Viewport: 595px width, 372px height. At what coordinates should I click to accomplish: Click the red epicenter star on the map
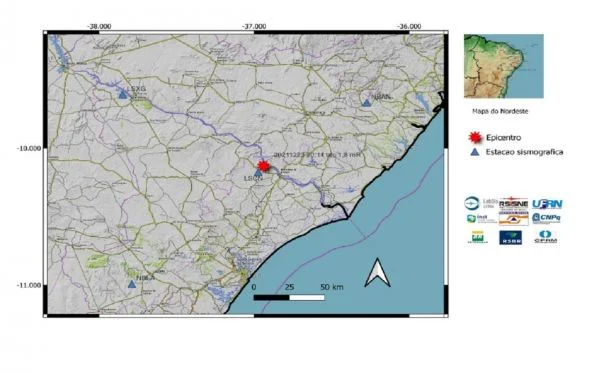[x=263, y=166]
